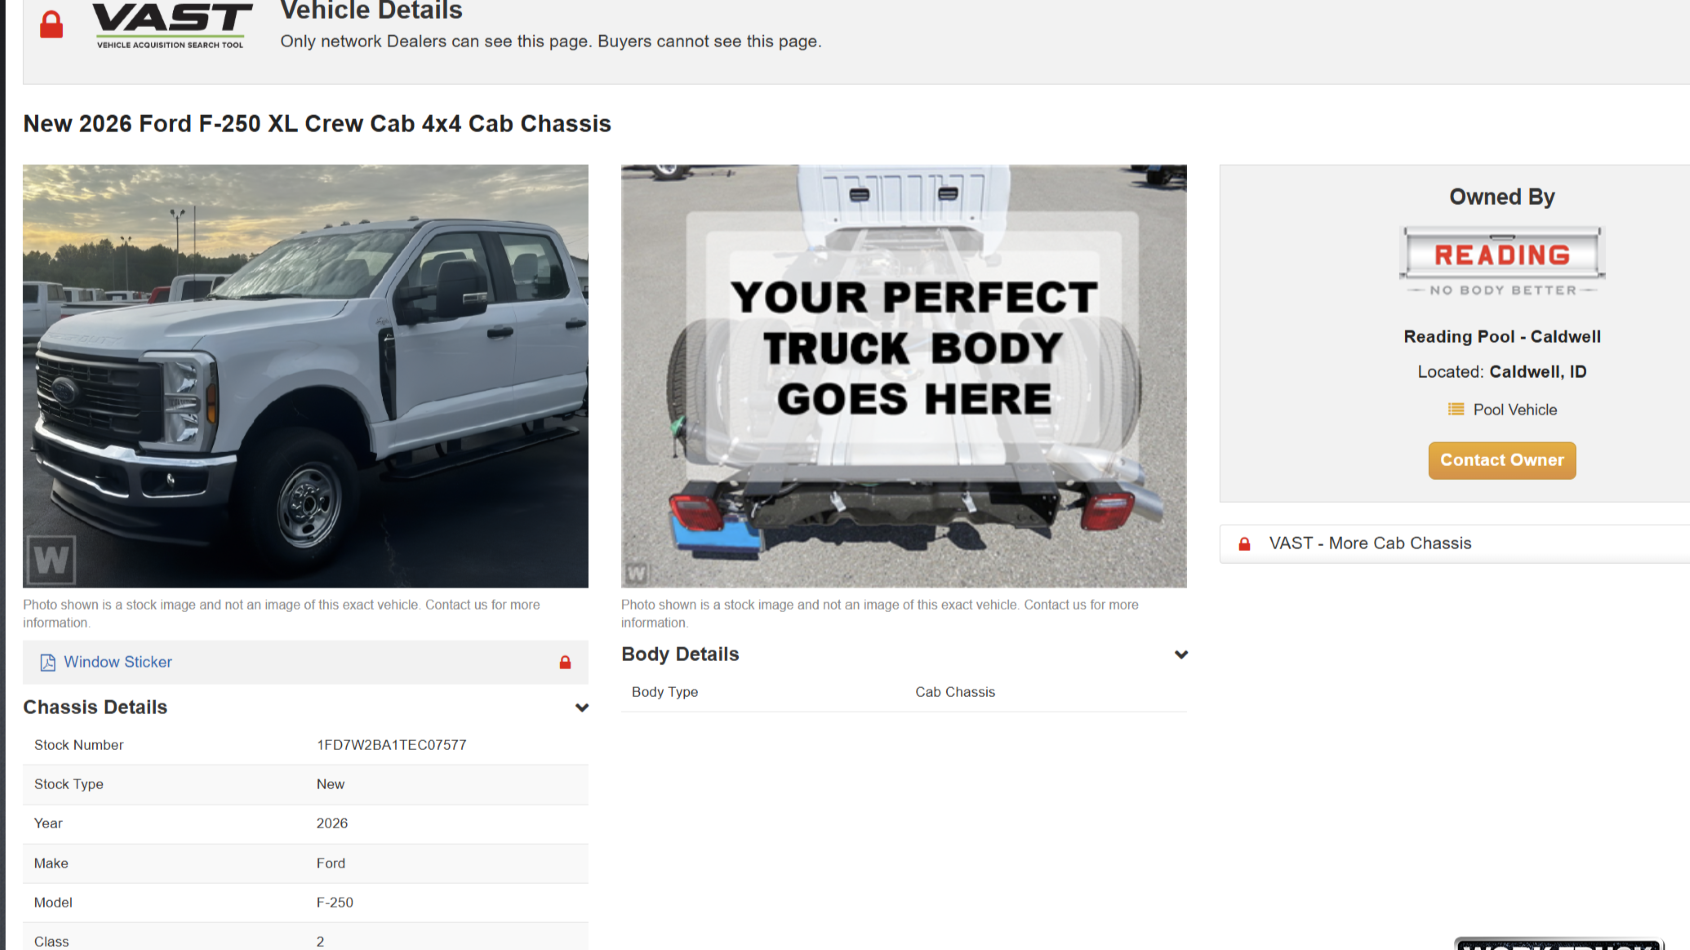This screenshot has height=950, width=1690.
Task: Click the stock number 1FD7W2BA1TEC07577
Action: click(x=391, y=745)
